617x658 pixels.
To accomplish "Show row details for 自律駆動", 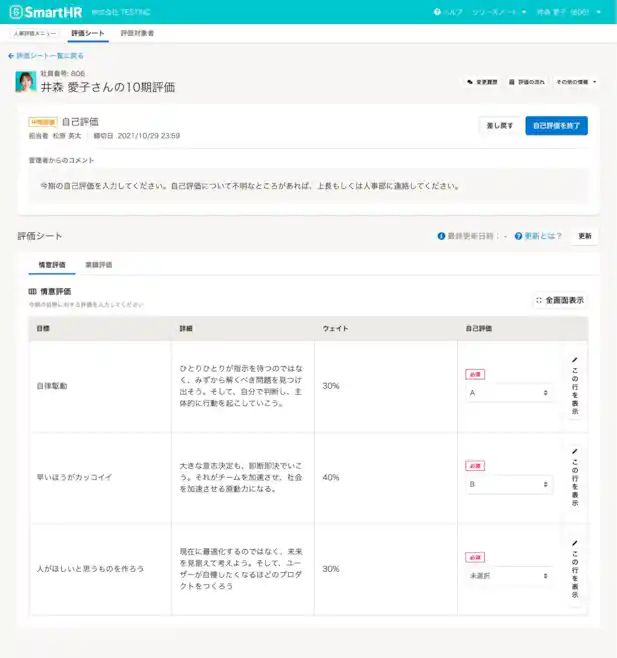I will (575, 386).
